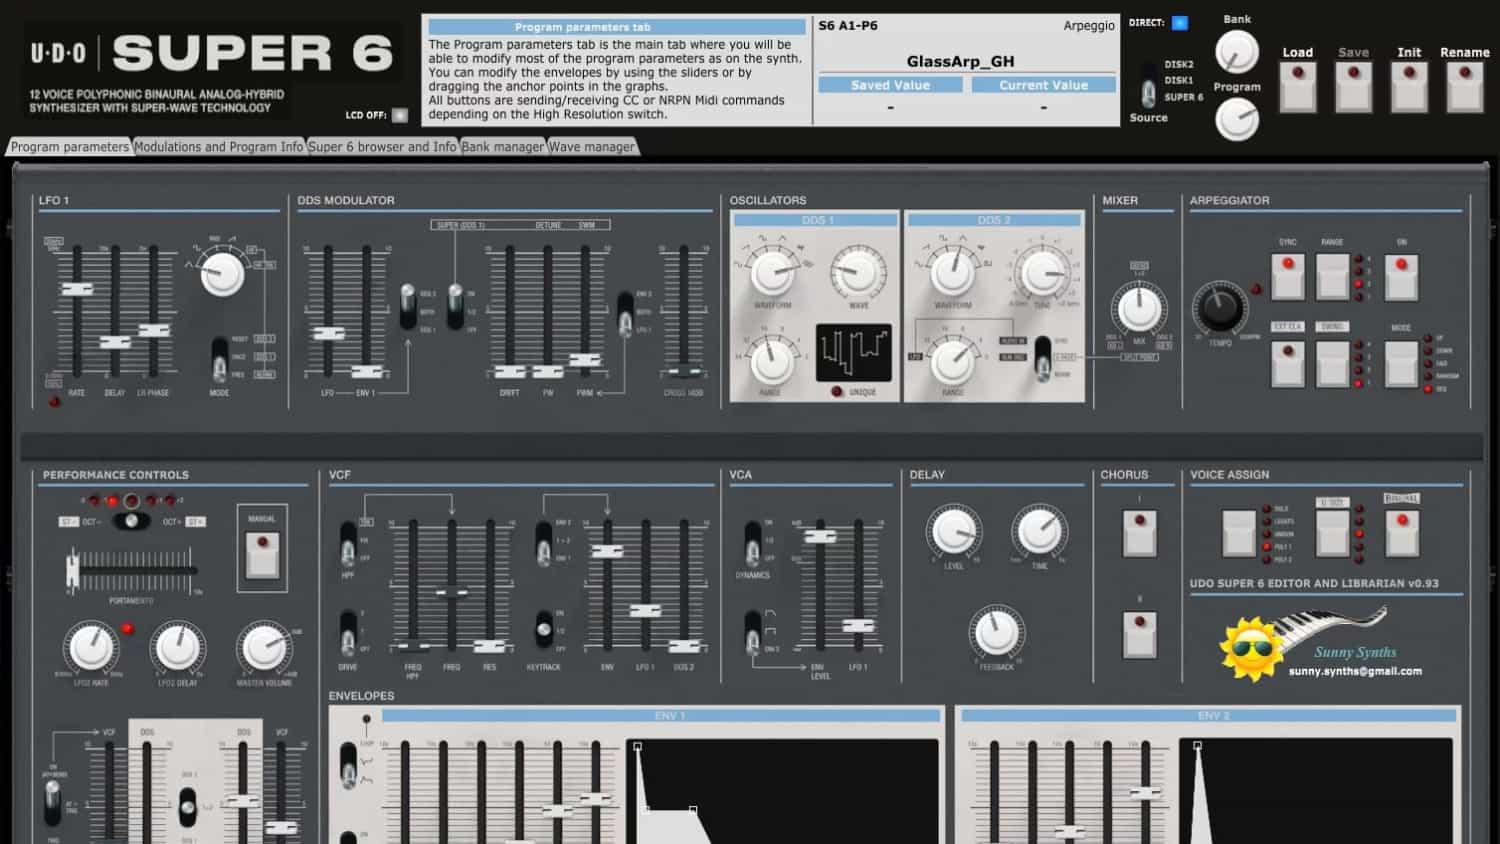Click the red LED below LFO 1 Rate

pos(54,402)
